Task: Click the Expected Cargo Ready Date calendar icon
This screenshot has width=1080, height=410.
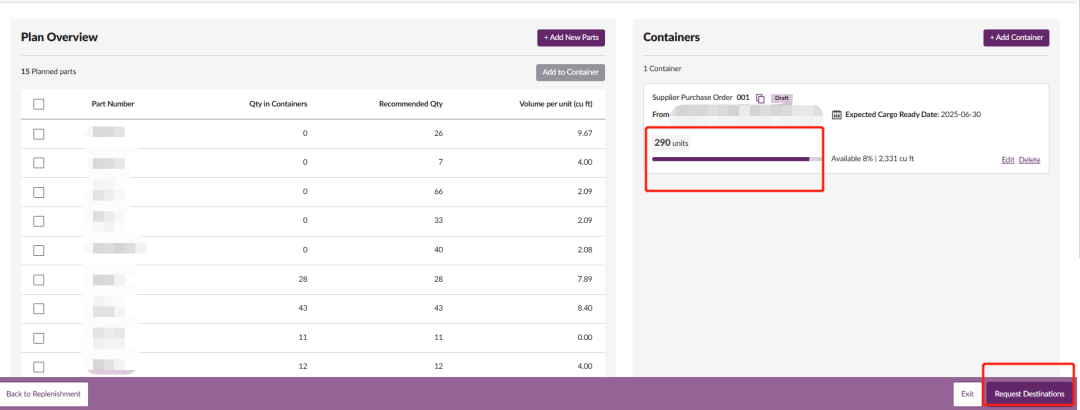Action: tap(837, 115)
